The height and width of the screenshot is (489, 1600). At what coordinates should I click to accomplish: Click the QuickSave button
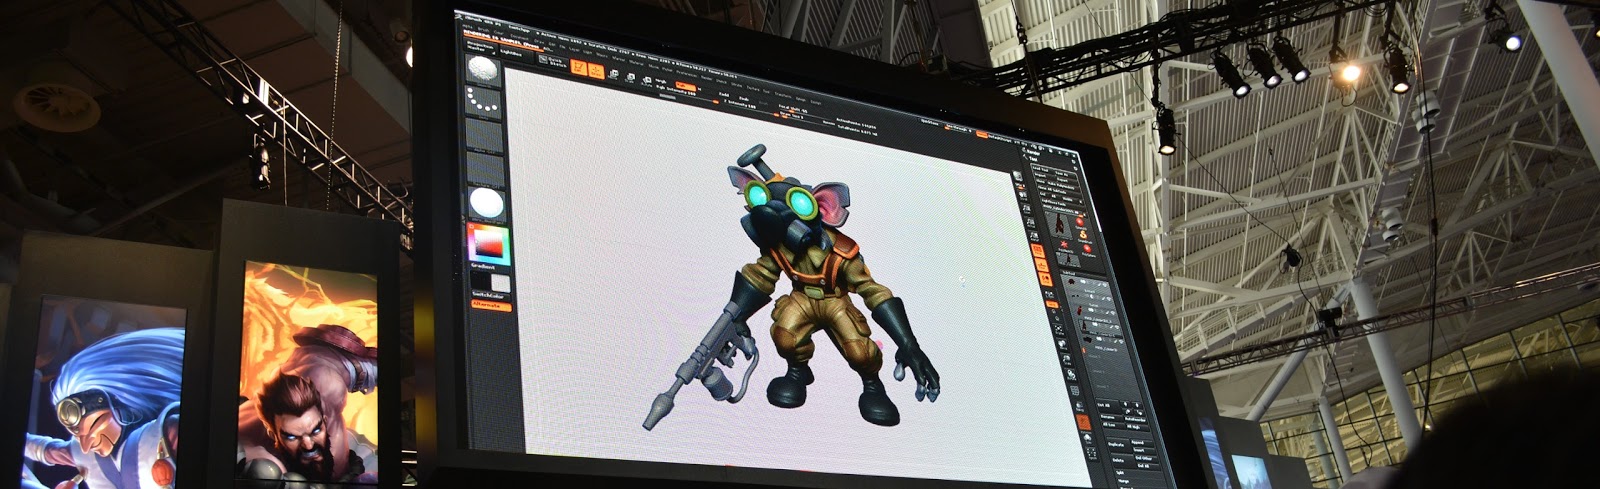pyautogui.click(x=930, y=121)
